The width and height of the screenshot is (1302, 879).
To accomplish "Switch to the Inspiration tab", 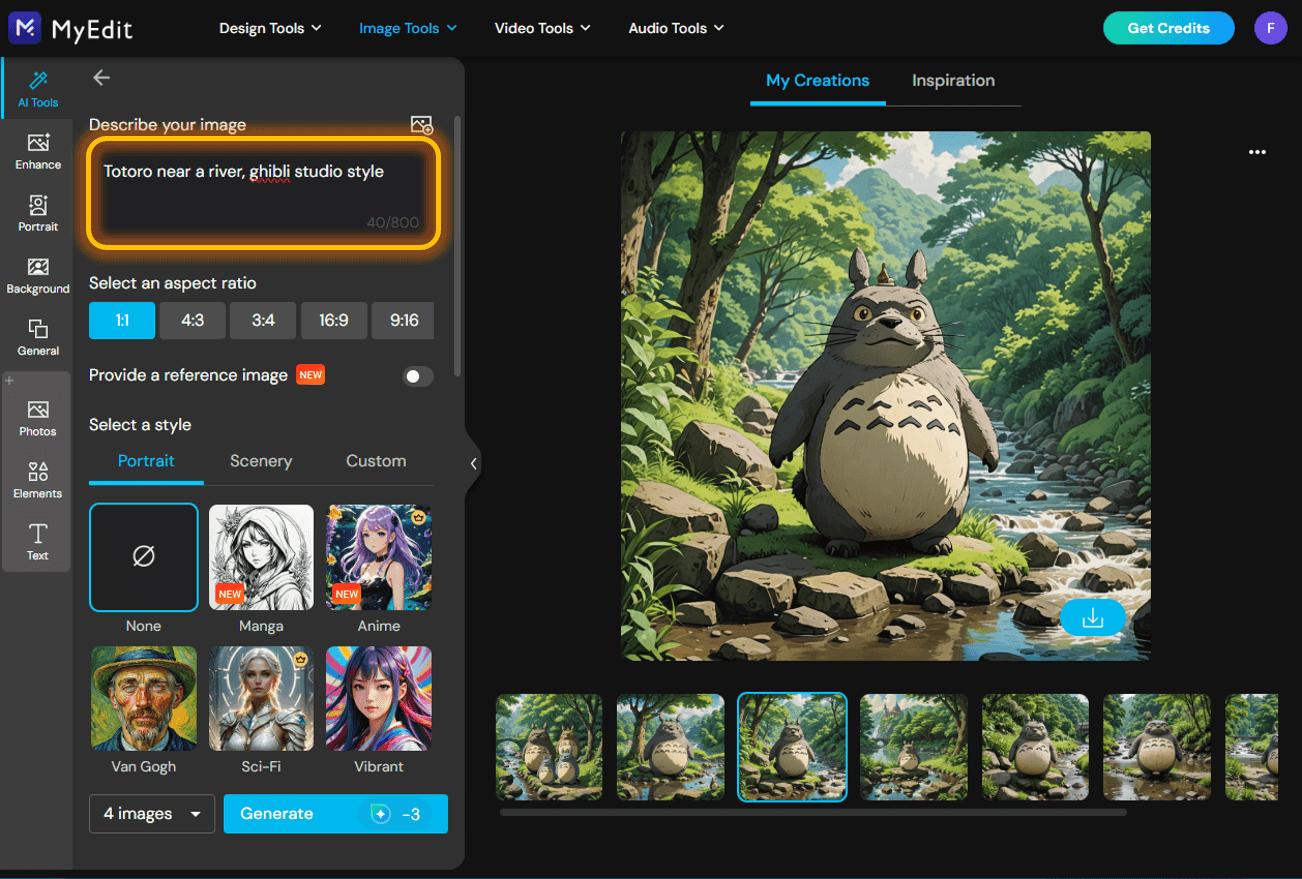I will coord(952,80).
